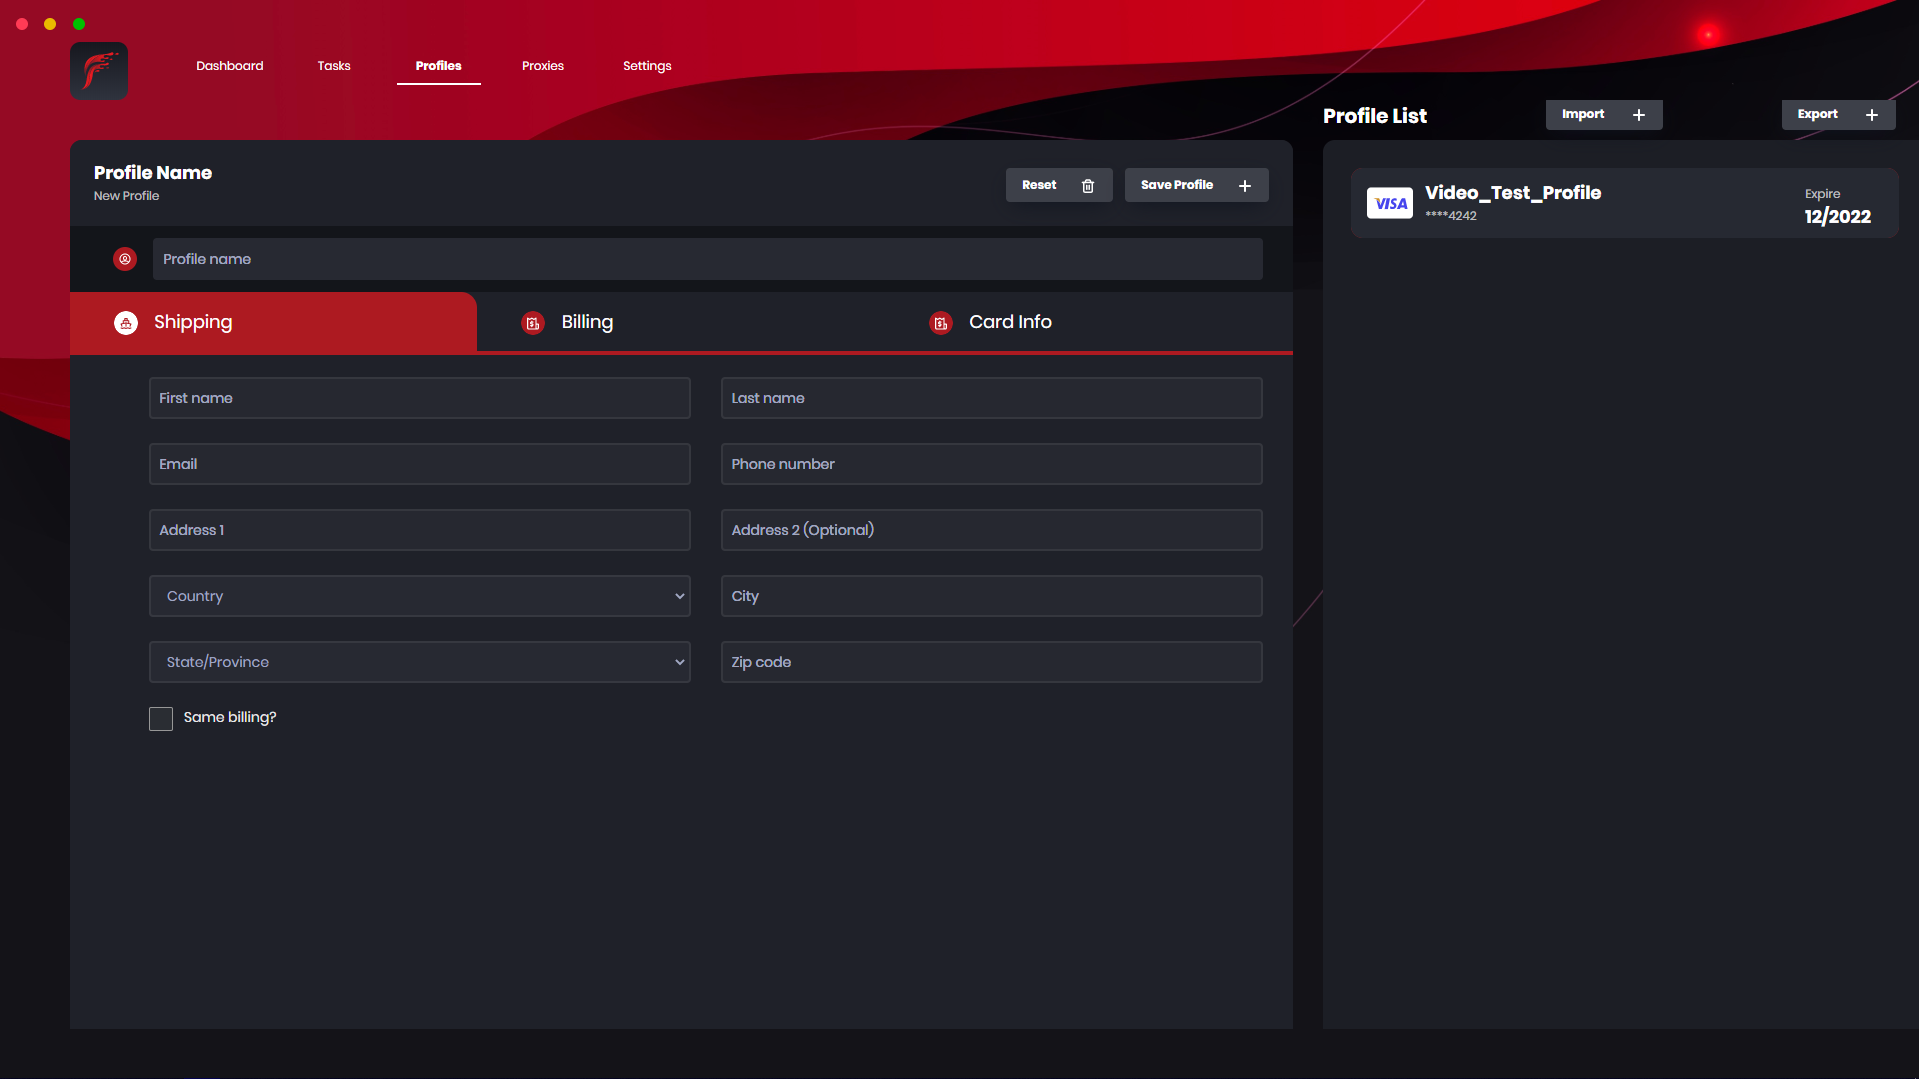Click the plus icon beside Import
This screenshot has height=1079, width=1919.
(1639, 115)
